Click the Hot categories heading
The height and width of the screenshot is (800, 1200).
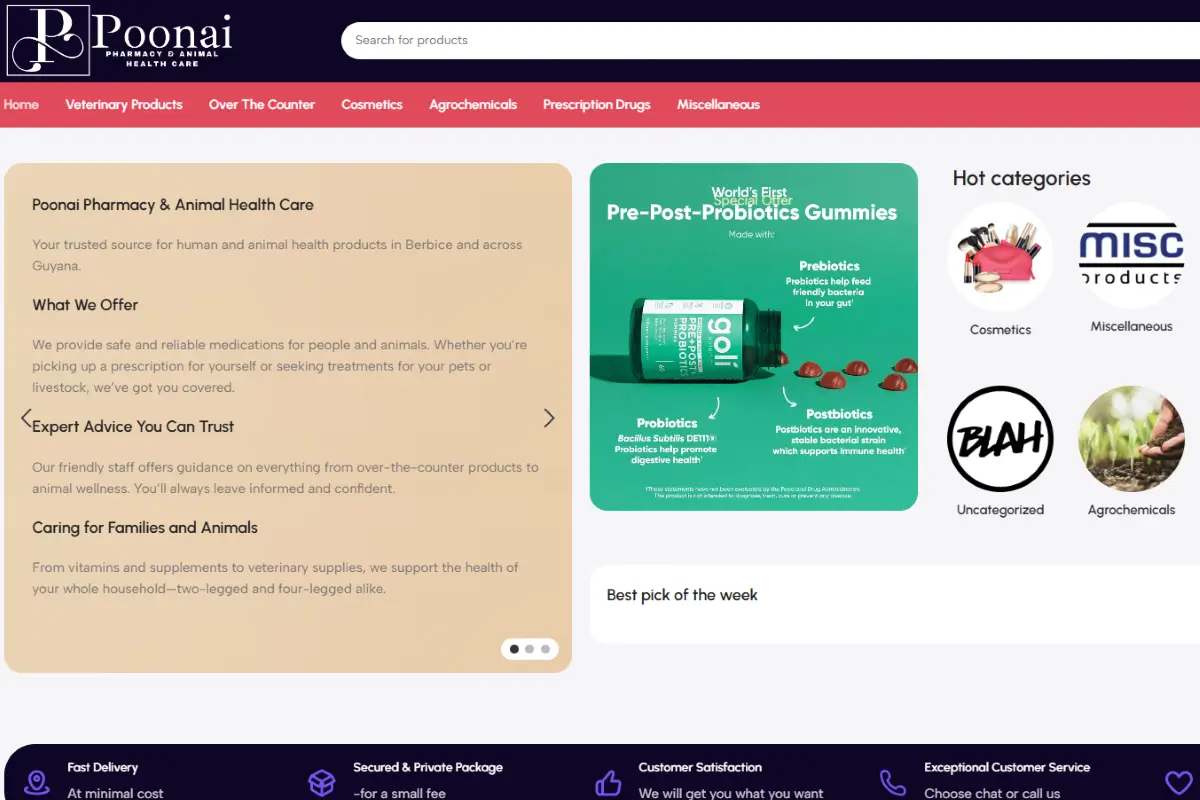(1021, 178)
